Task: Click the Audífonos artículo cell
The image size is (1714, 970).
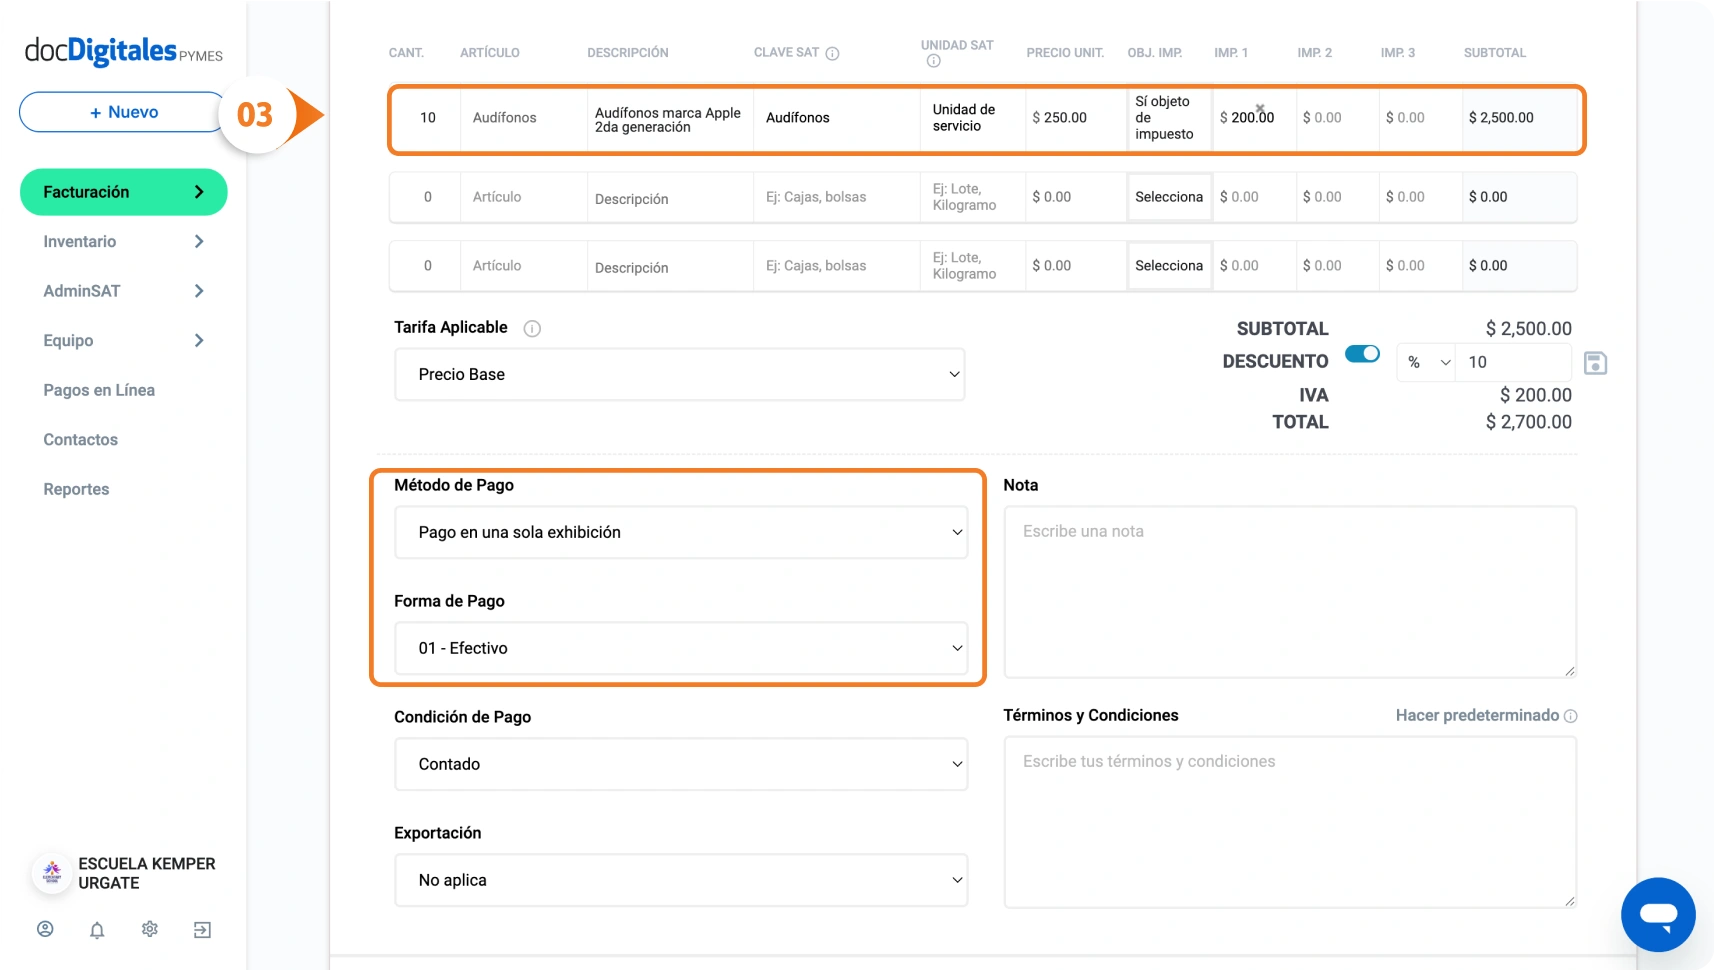Action: [x=524, y=118]
